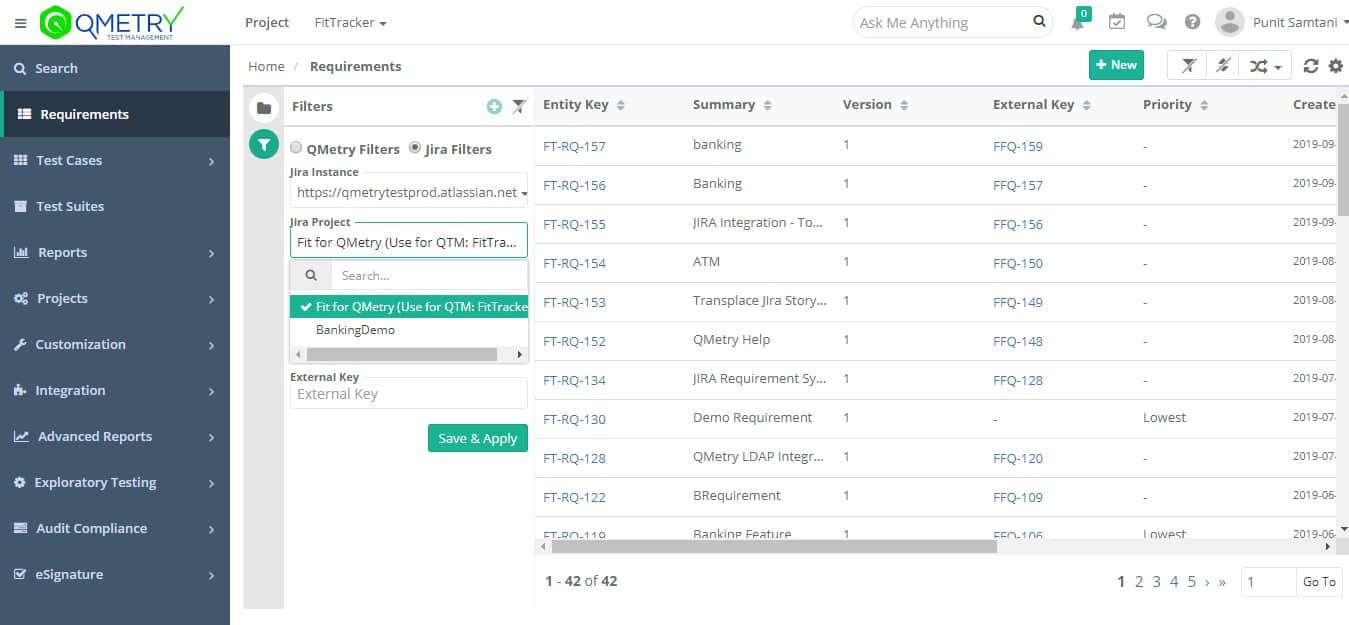The height and width of the screenshot is (625, 1349).
Task: Toggle the hamburger menu icon
Action: [x=20, y=23]
